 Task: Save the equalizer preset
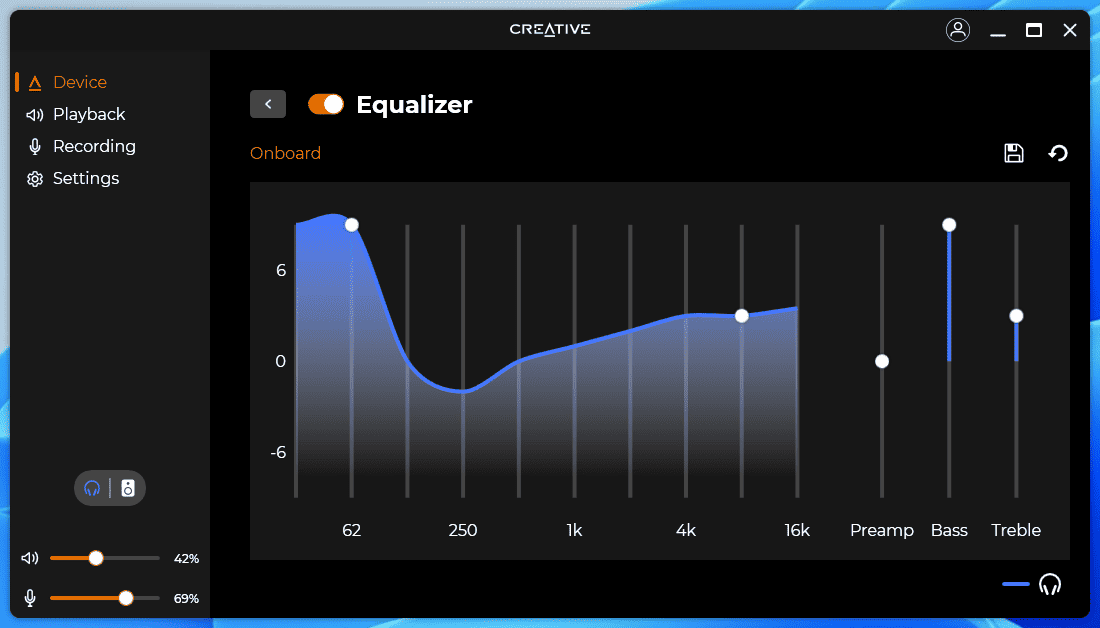1014,153
